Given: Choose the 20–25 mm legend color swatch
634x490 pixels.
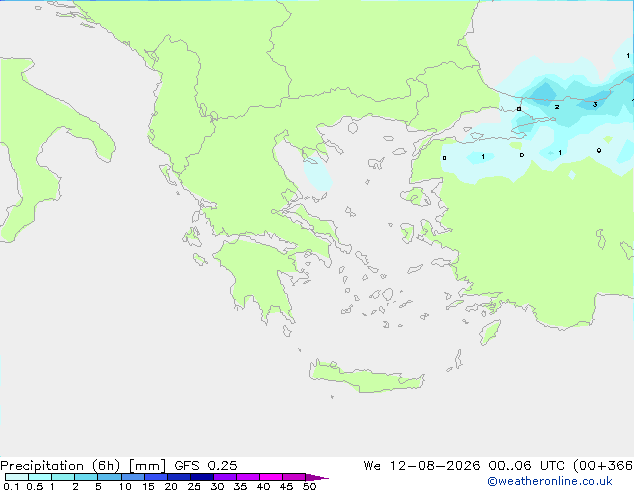Looking at the screenshot, I should (x=178, y=477).
